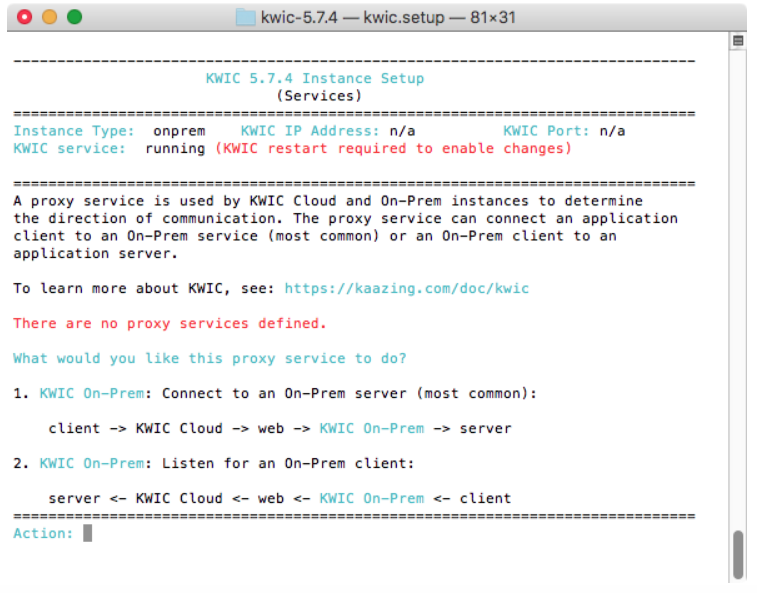
Task: Open the https://kaazing.com/doc/kwic link
Action: click(x=407, y=288)
